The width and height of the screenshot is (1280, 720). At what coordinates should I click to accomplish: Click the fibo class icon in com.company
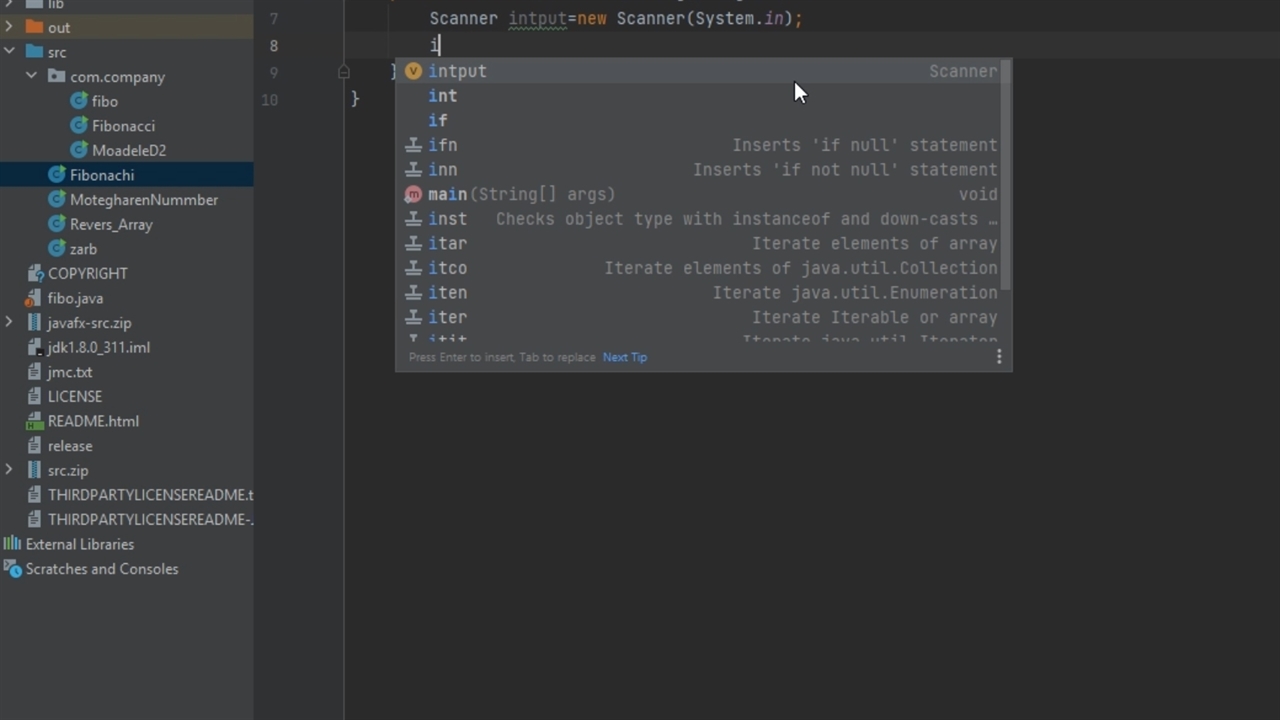[79, 101]
